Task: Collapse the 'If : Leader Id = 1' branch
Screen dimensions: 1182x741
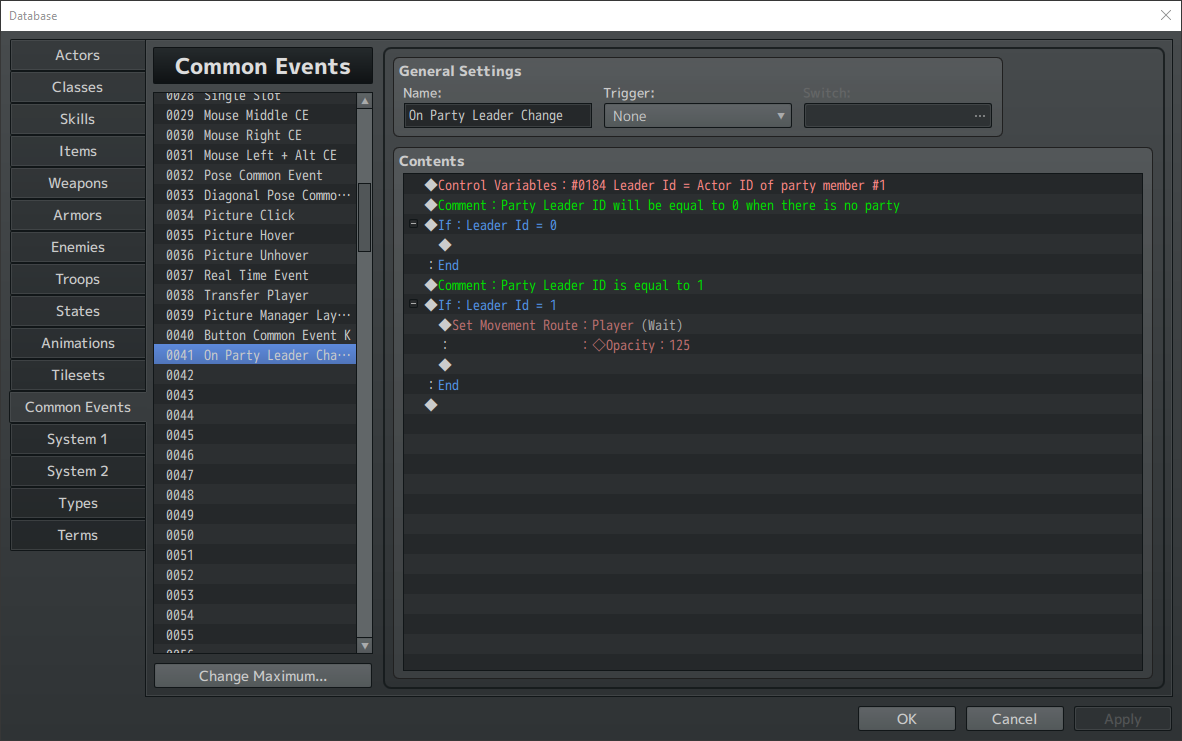Action: (x=413, y=304)
